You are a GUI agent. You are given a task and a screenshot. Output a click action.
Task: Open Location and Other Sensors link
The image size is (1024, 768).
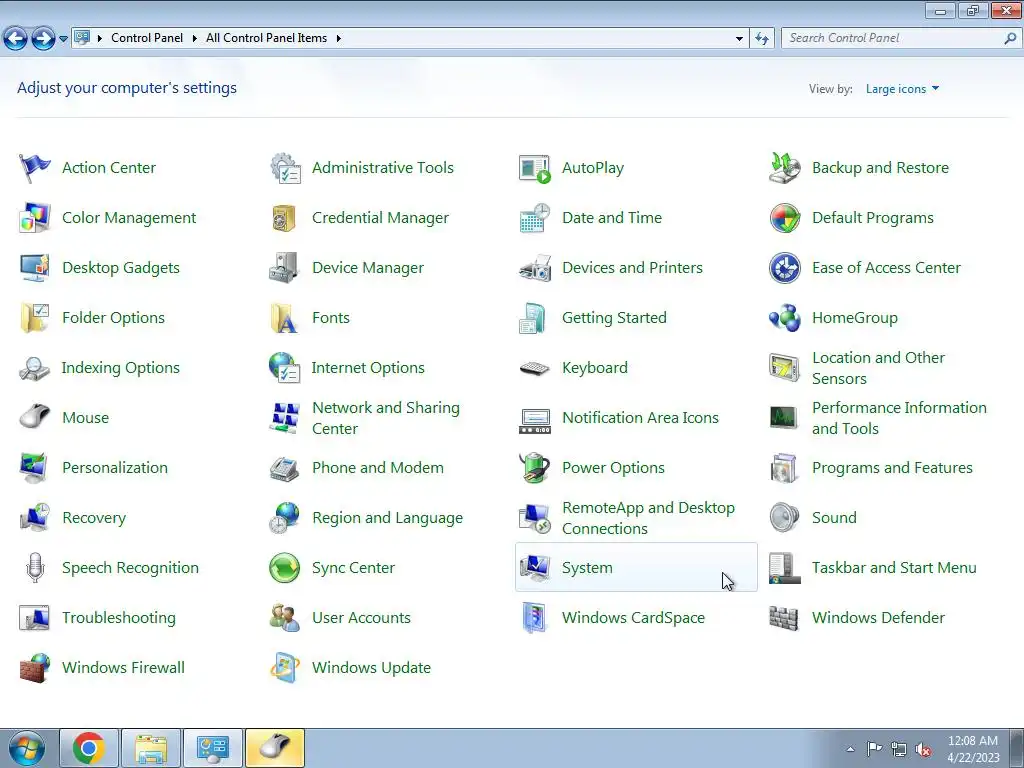click(878, 368)
